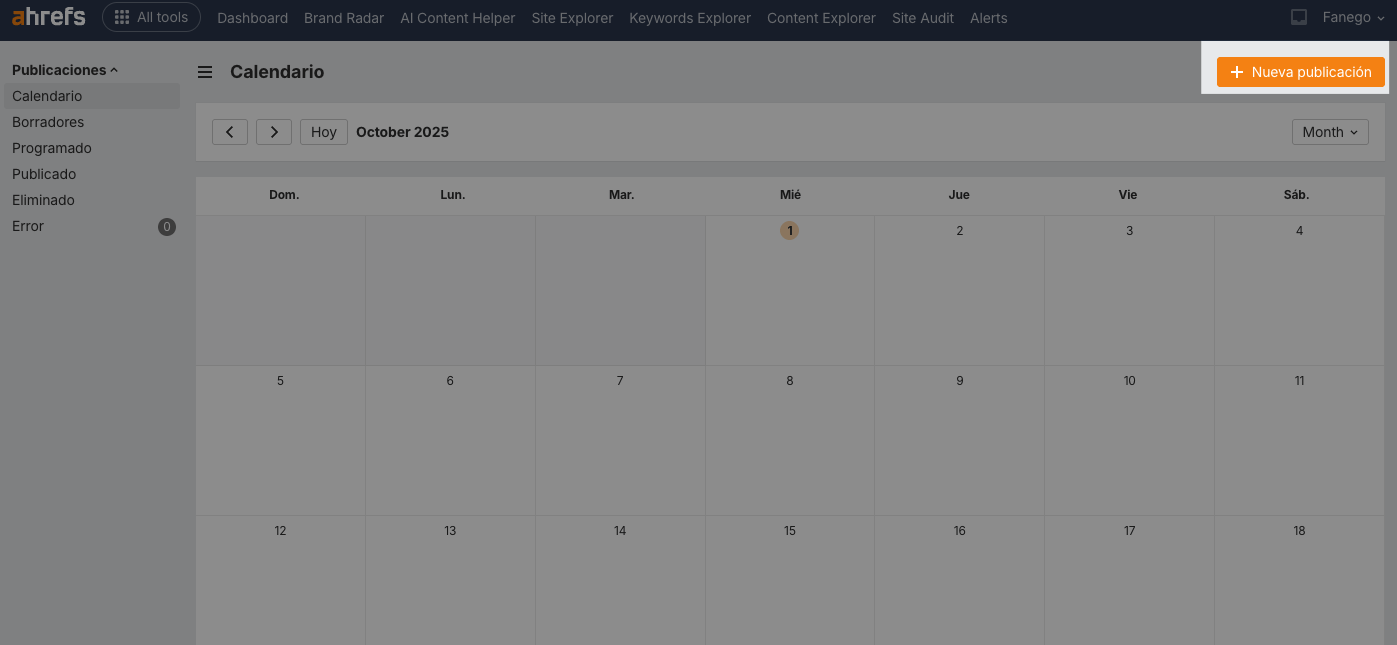
Task: Click the Jue column header
Action: pyautogui.click(x=959, y=195)
